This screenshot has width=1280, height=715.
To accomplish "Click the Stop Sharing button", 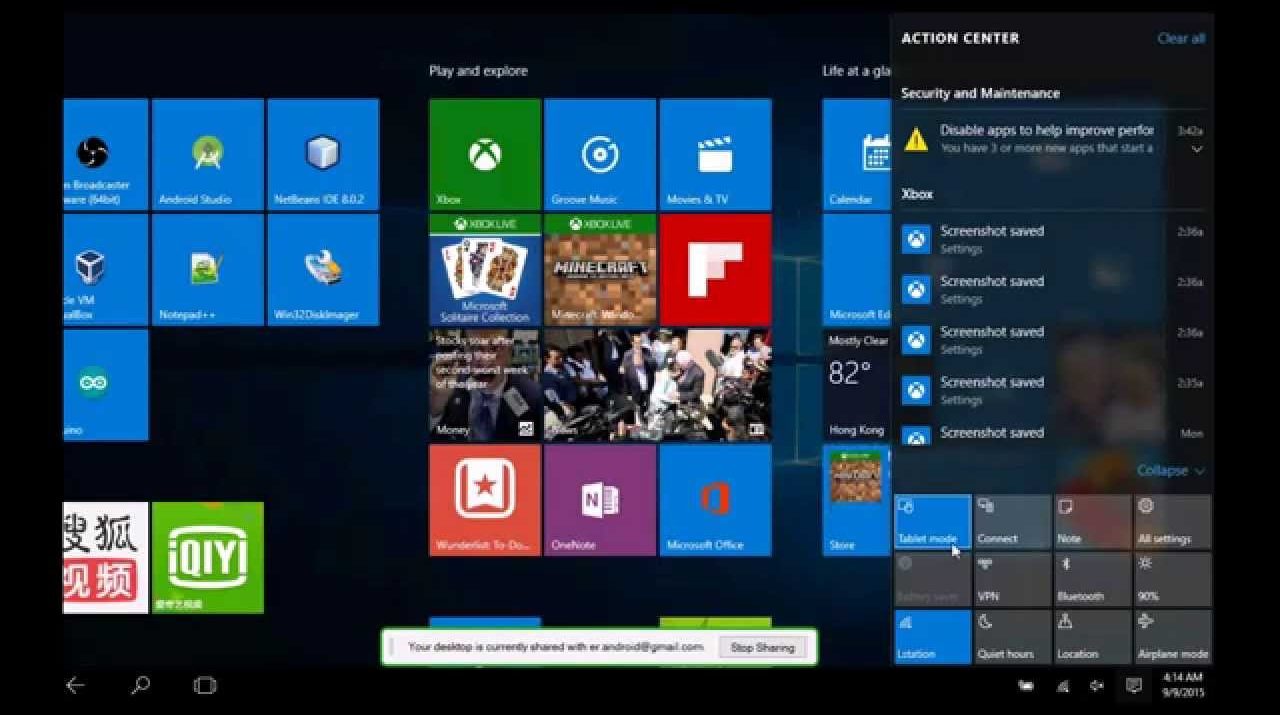I will pos(762,648).
